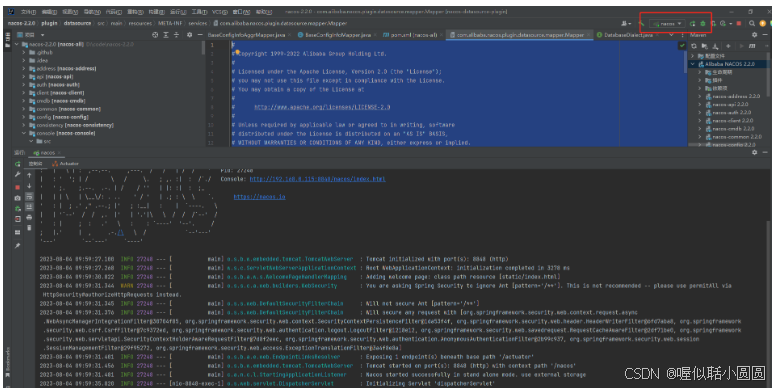The image size is (774, 388).
Task: Click the camera thread dump icon
Action: click(18, 198)
